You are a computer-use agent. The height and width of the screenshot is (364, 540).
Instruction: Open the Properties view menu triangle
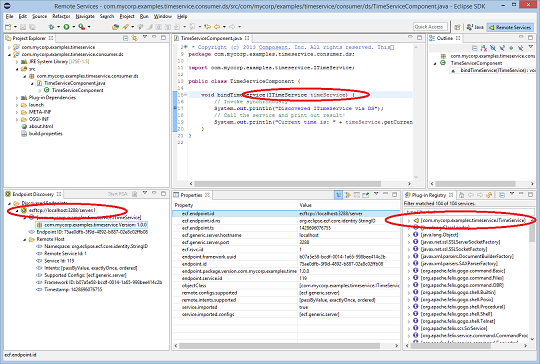tap(376, 194)
